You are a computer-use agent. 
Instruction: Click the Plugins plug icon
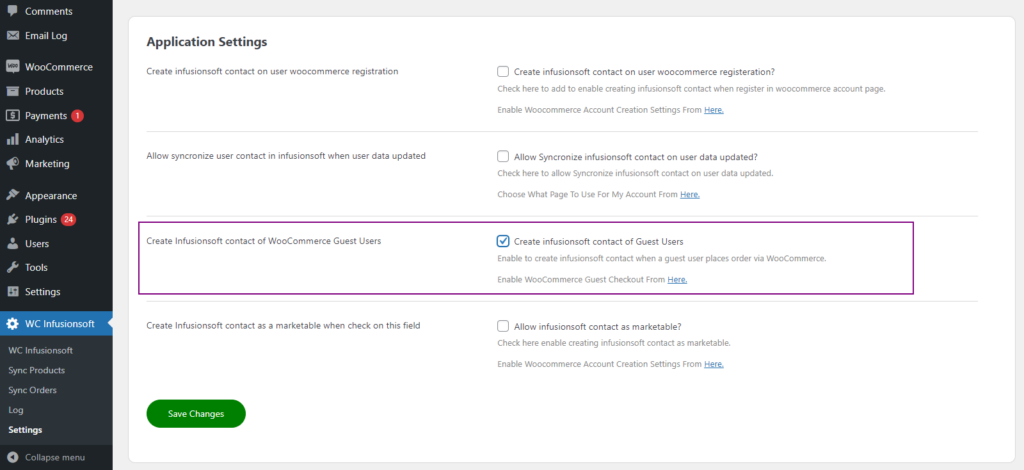point(12,219)
